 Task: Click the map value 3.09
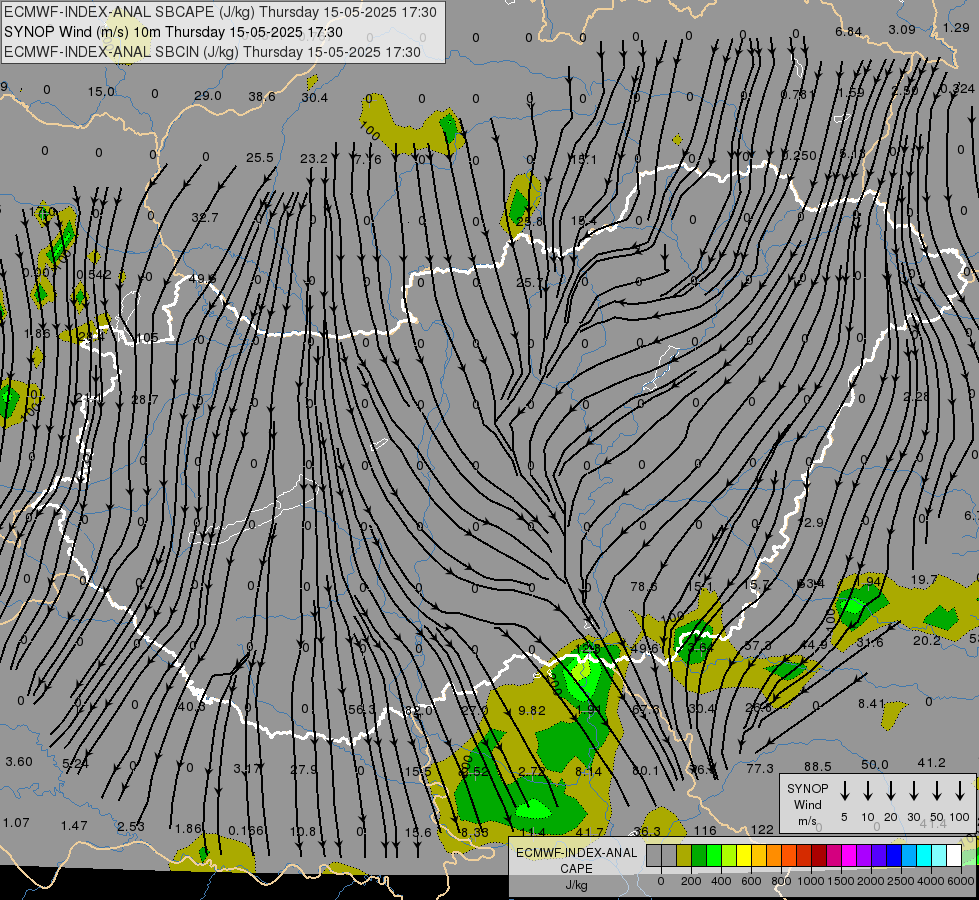coord(902,29)
